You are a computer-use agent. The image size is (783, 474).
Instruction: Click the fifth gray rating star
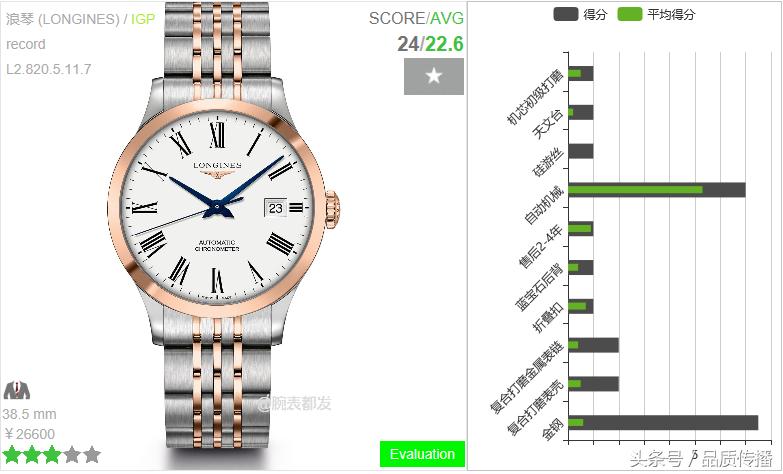coord(92,455)
